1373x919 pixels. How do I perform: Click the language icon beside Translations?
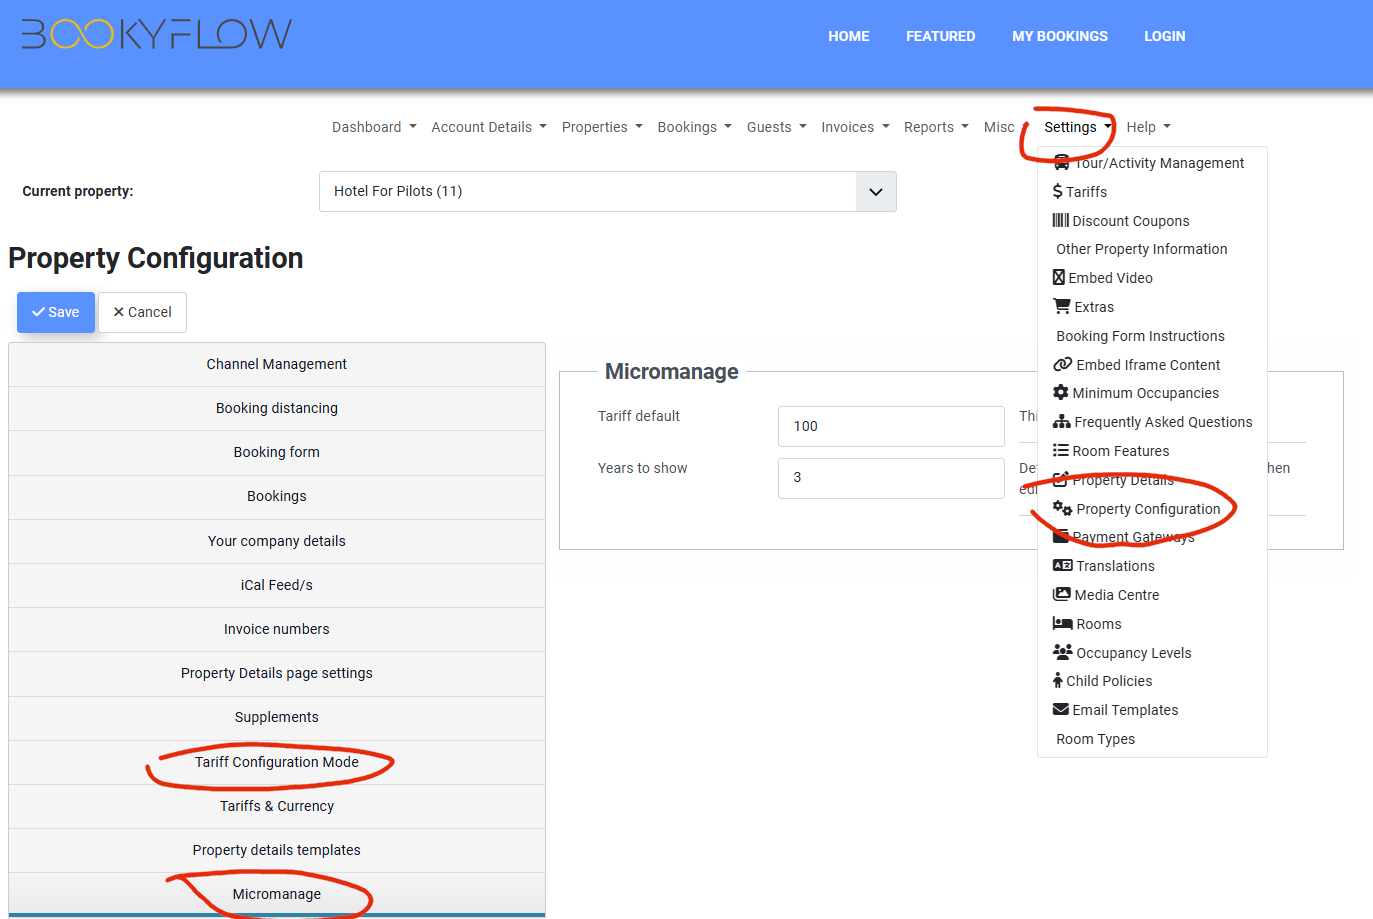(1062, 566)
